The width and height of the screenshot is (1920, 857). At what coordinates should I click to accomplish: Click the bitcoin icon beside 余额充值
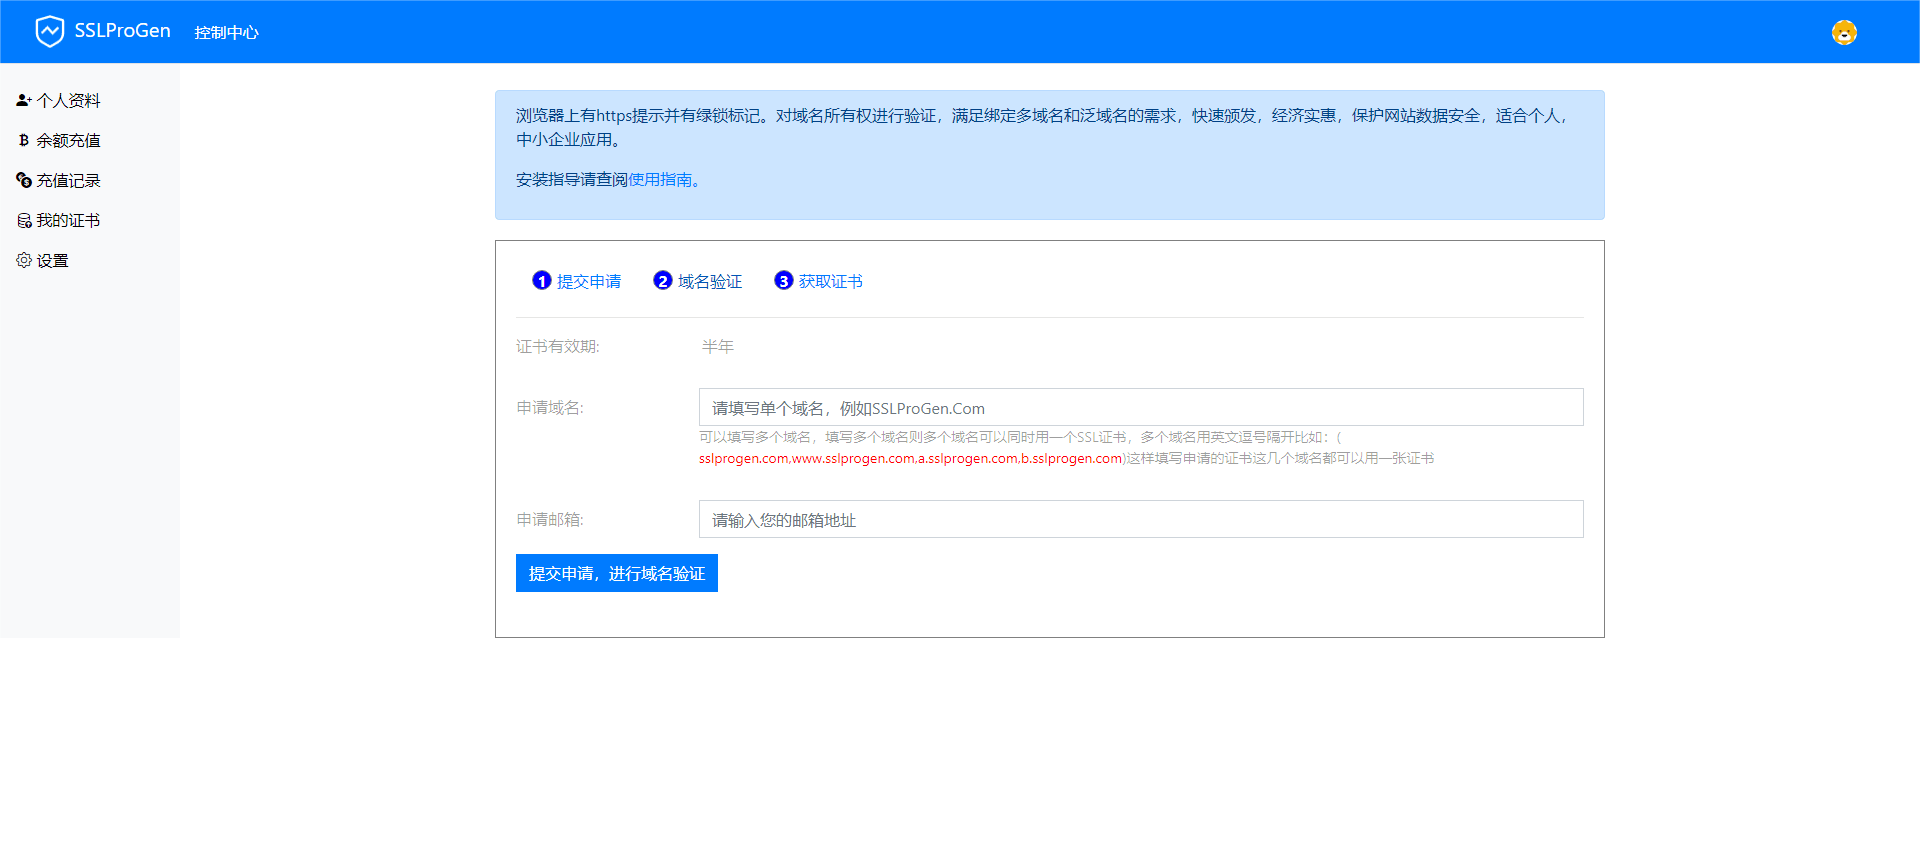[x=24, y=140]
